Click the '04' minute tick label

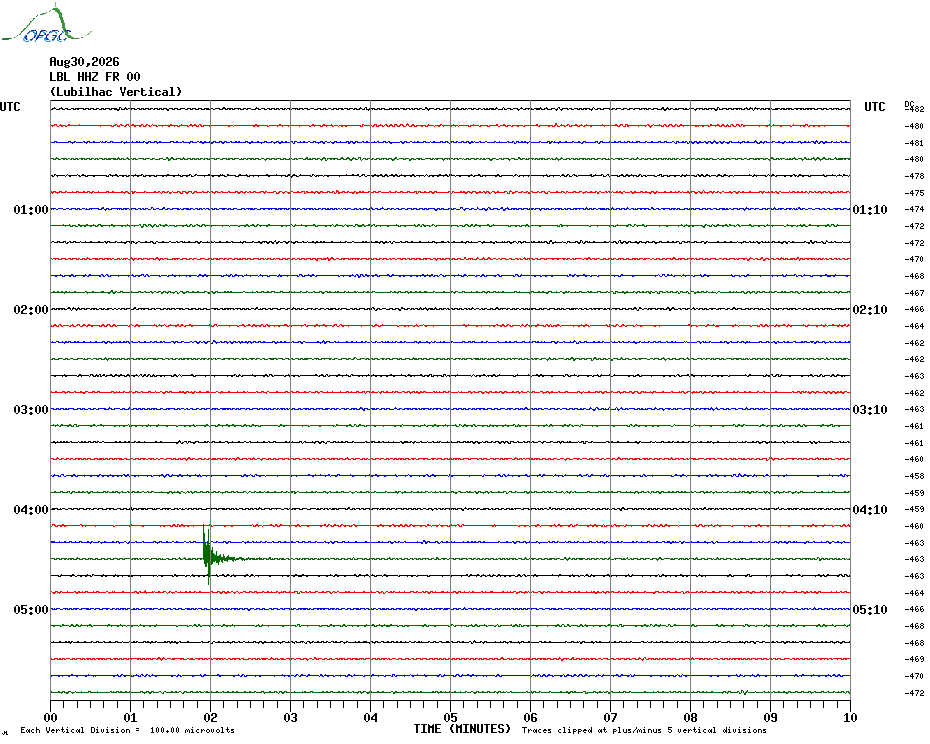pyautogui.click(x=371, y=718)
